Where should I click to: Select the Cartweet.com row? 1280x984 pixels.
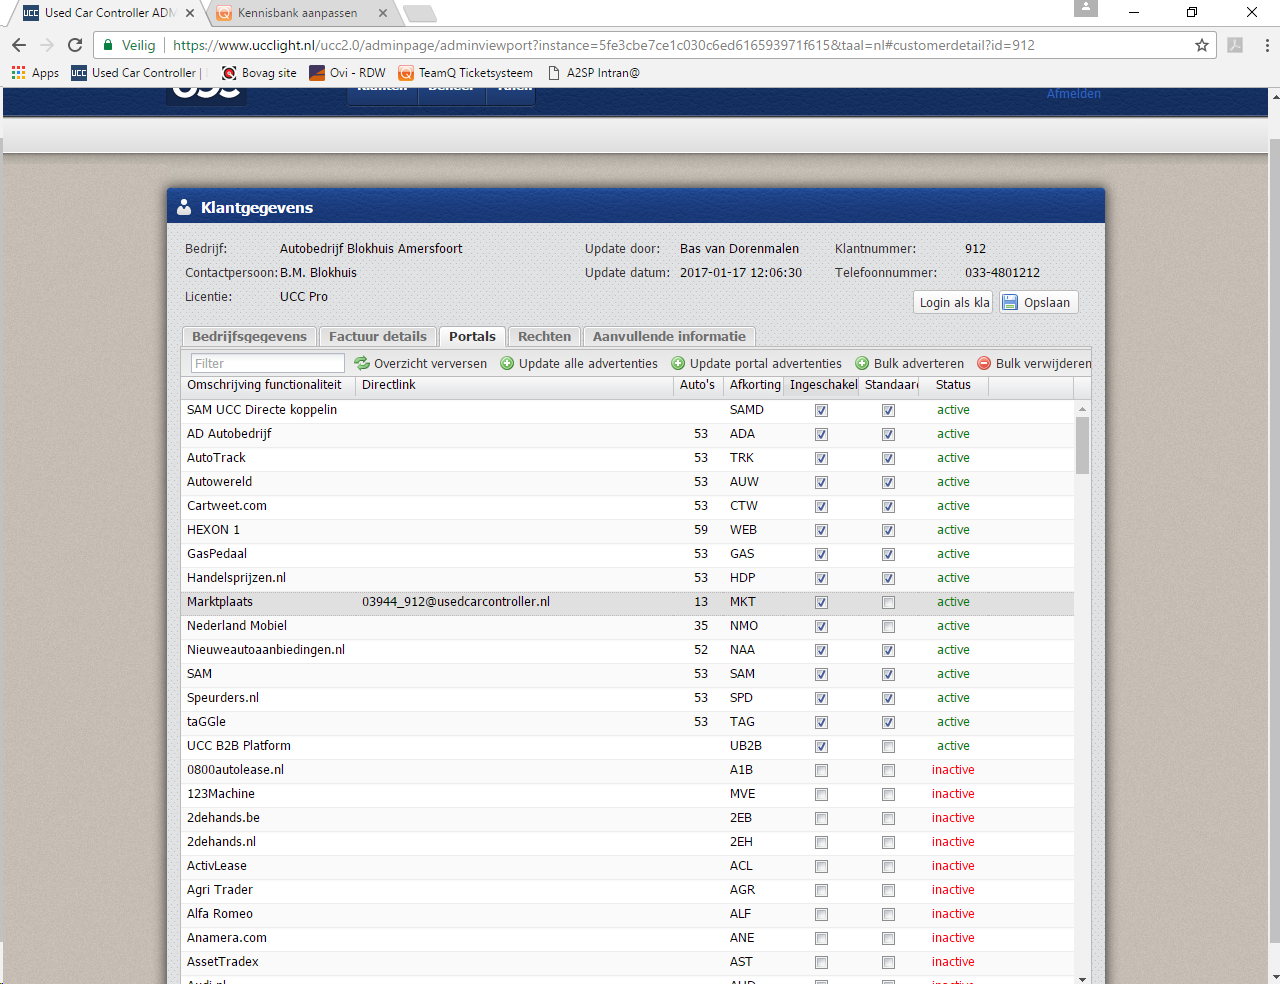(629, 506)
